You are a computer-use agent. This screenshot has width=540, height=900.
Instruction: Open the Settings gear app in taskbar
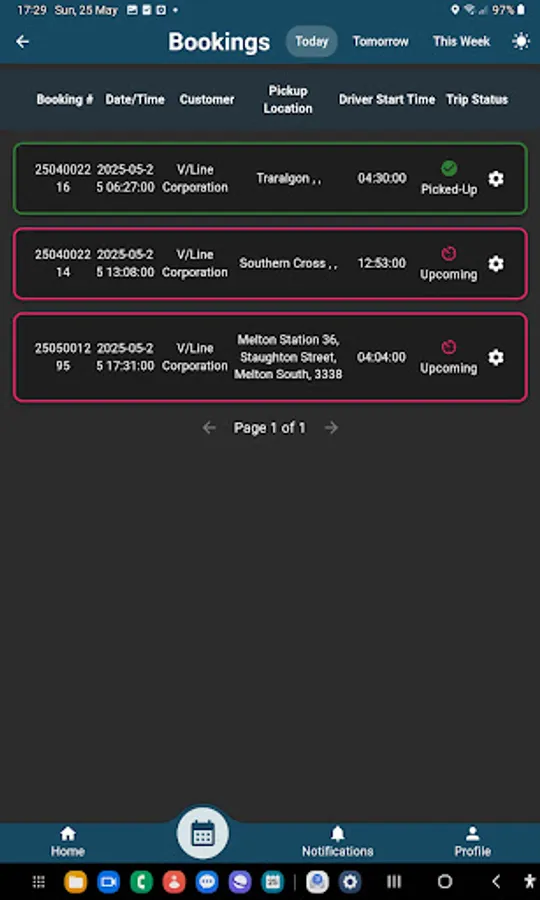point(349,882)
